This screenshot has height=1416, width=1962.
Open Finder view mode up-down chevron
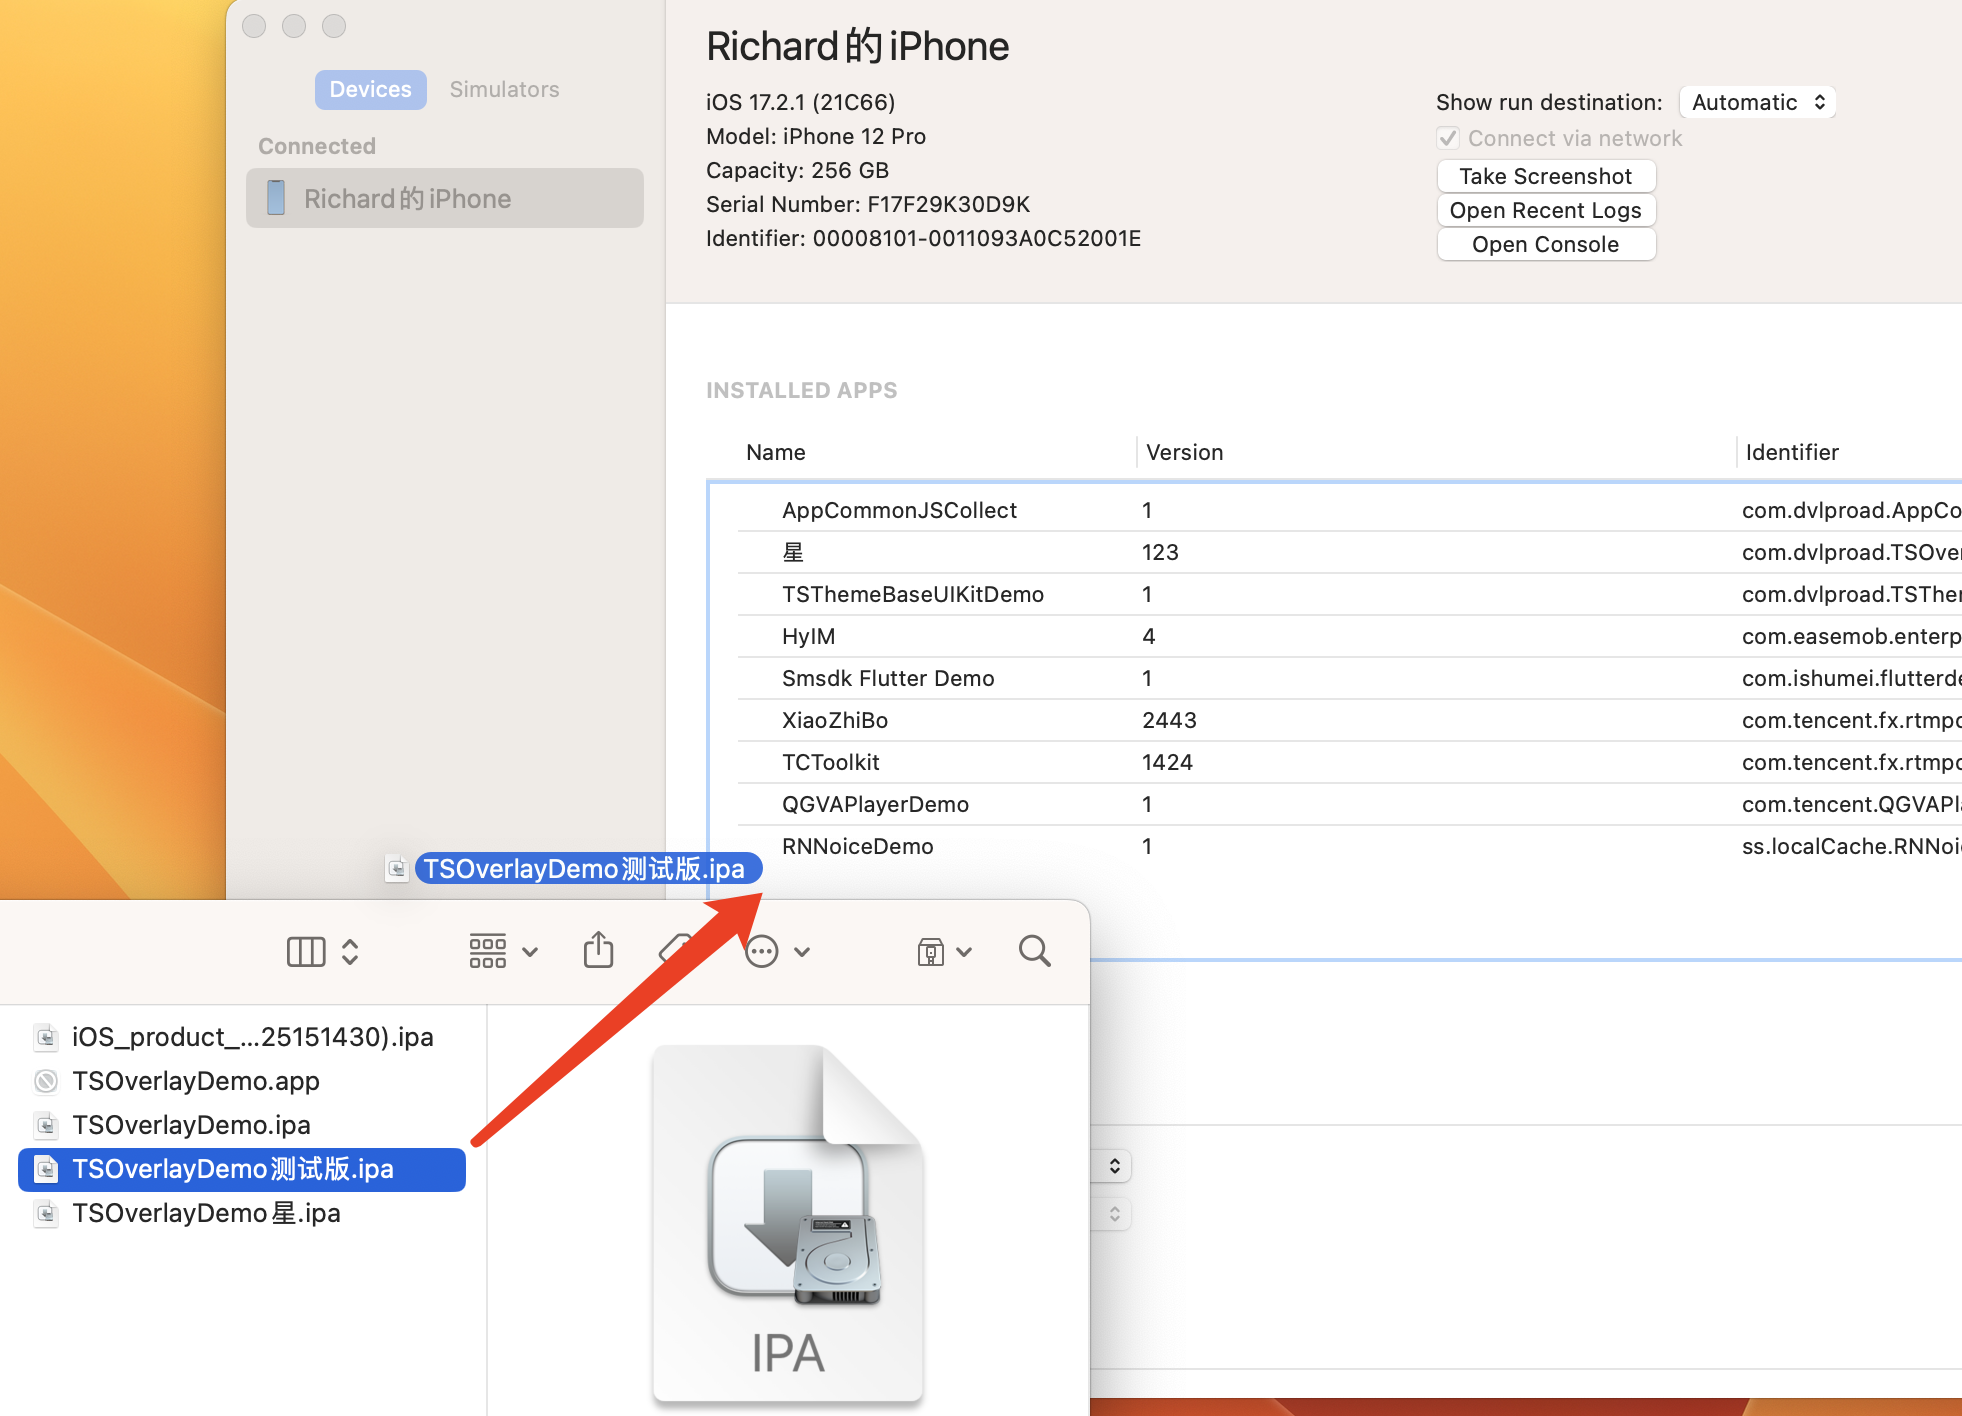(350, 951)
